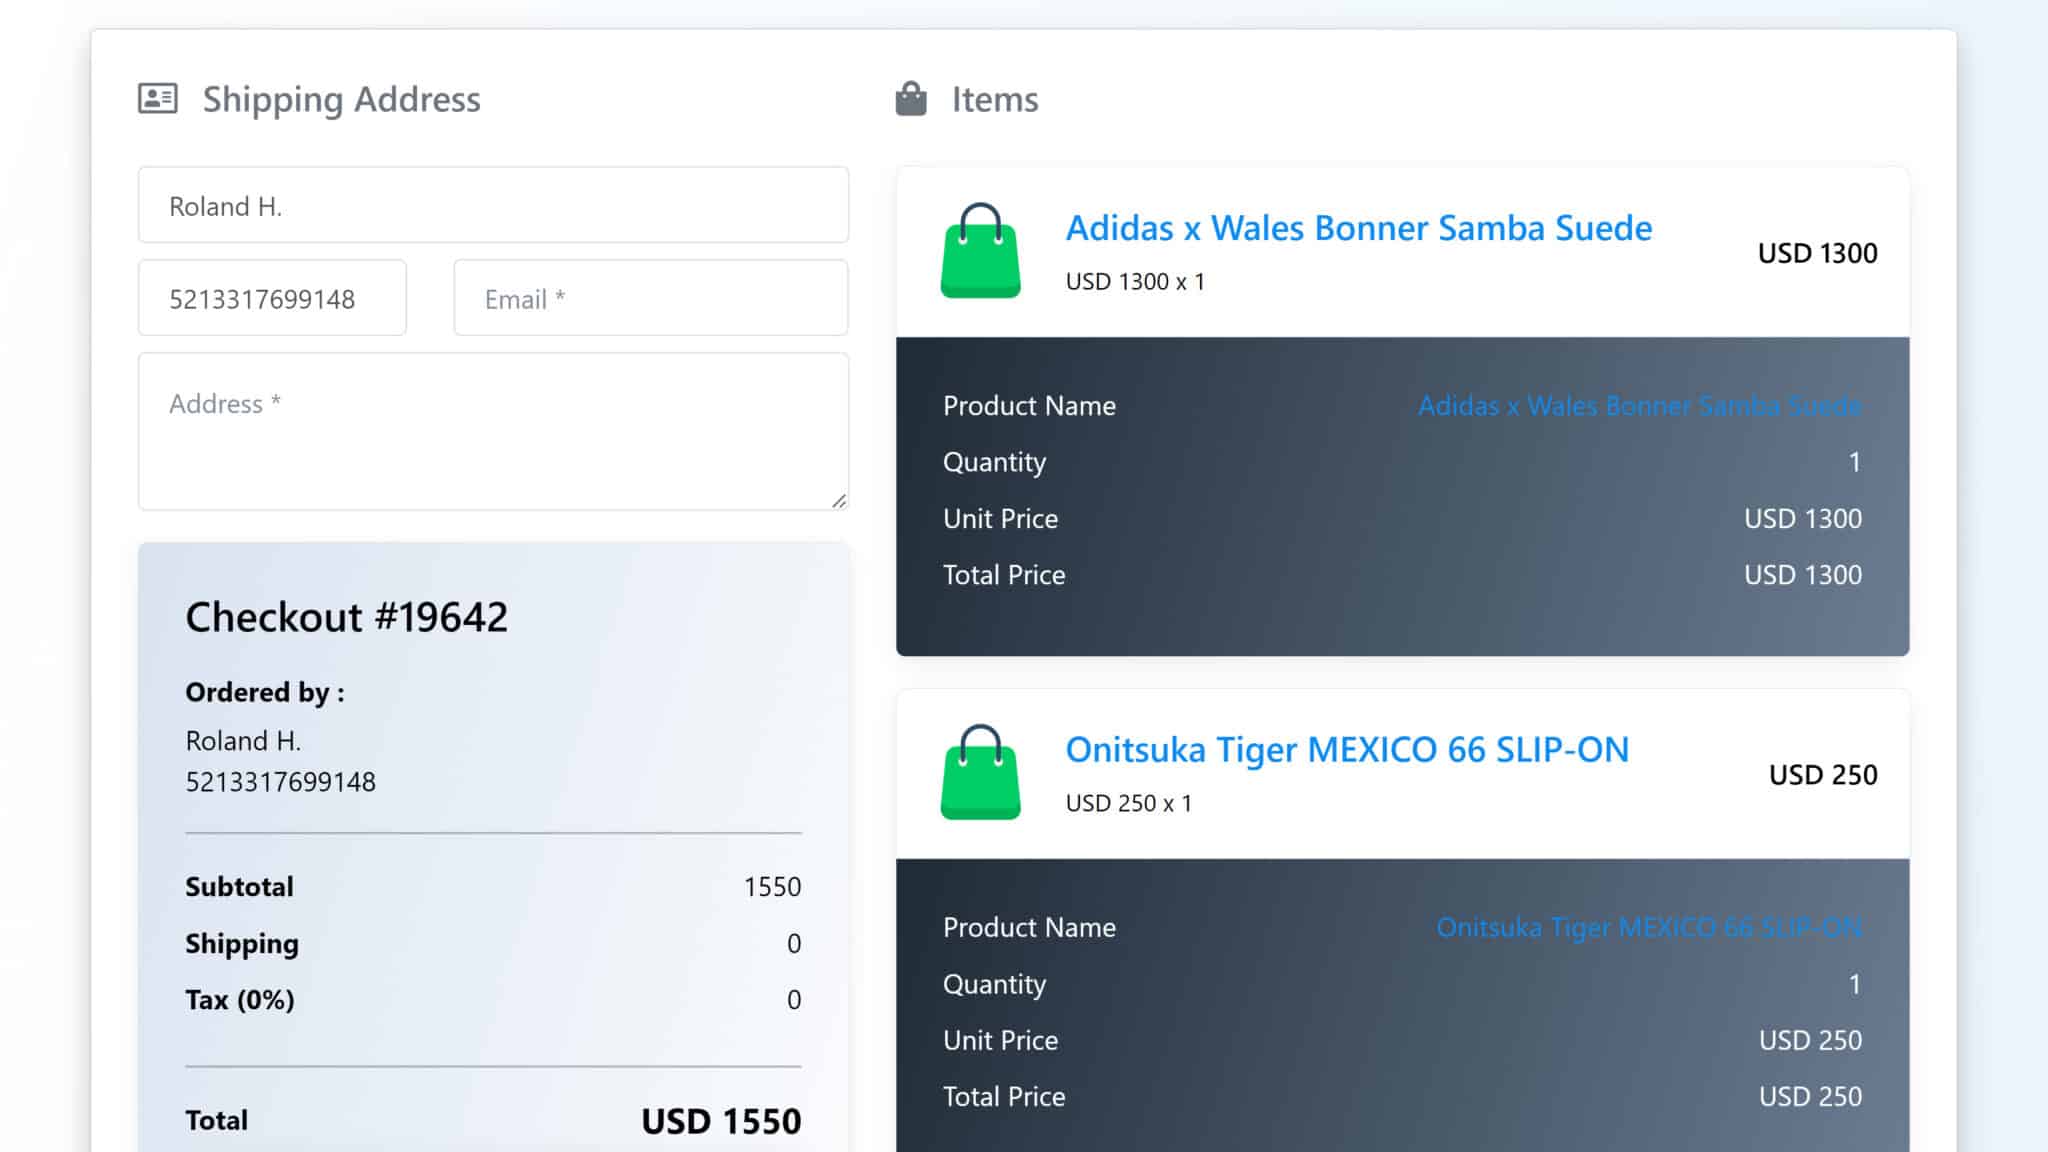Click into the Email input field
Viewport: 2048px width, 1152px height.
tap(651, 298)
